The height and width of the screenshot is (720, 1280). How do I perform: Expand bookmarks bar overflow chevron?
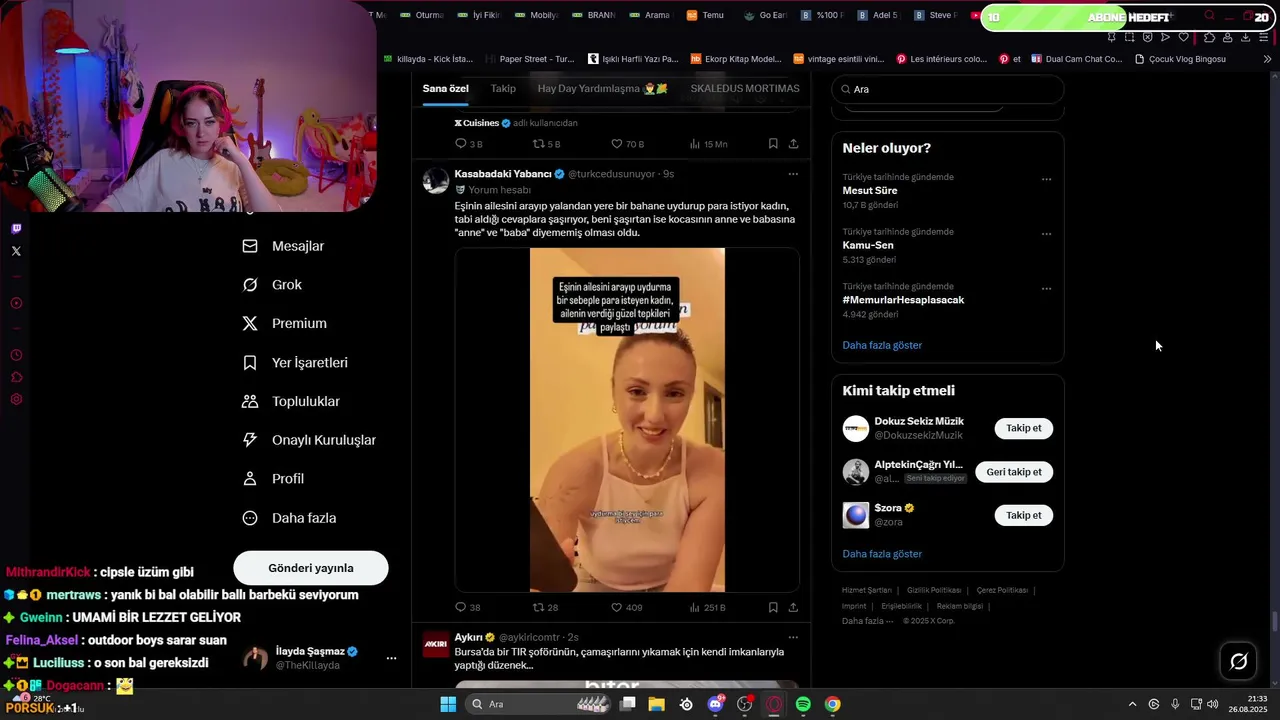pos(1267,59)
